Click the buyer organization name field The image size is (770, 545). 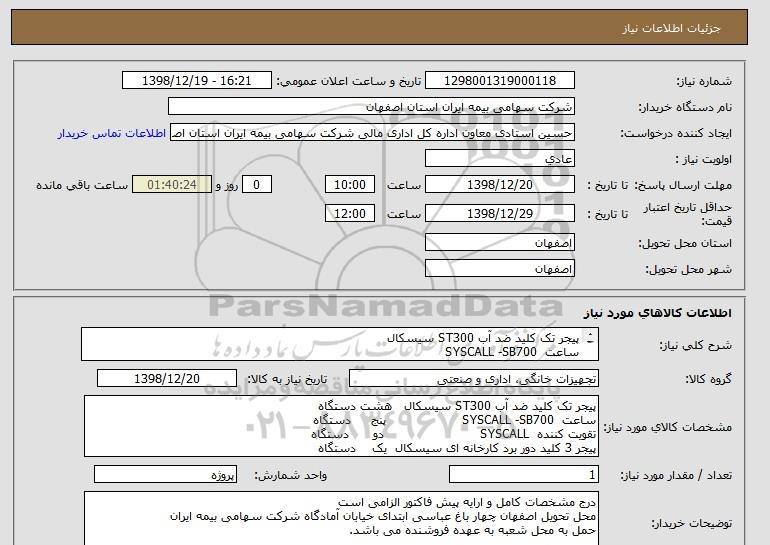pyautogui.click(x=371, y=107)
